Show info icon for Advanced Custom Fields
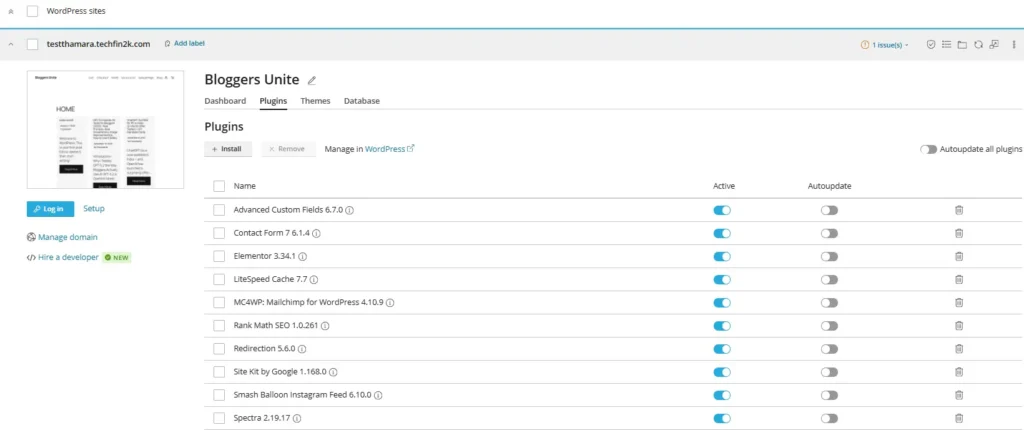1024x430 pixels. tap(349, 210)
